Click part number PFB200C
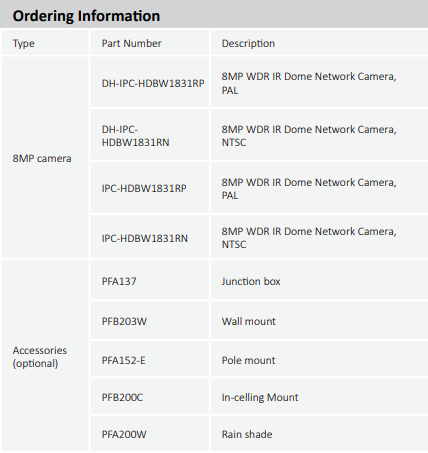The image size is (428, 453). 122,397
